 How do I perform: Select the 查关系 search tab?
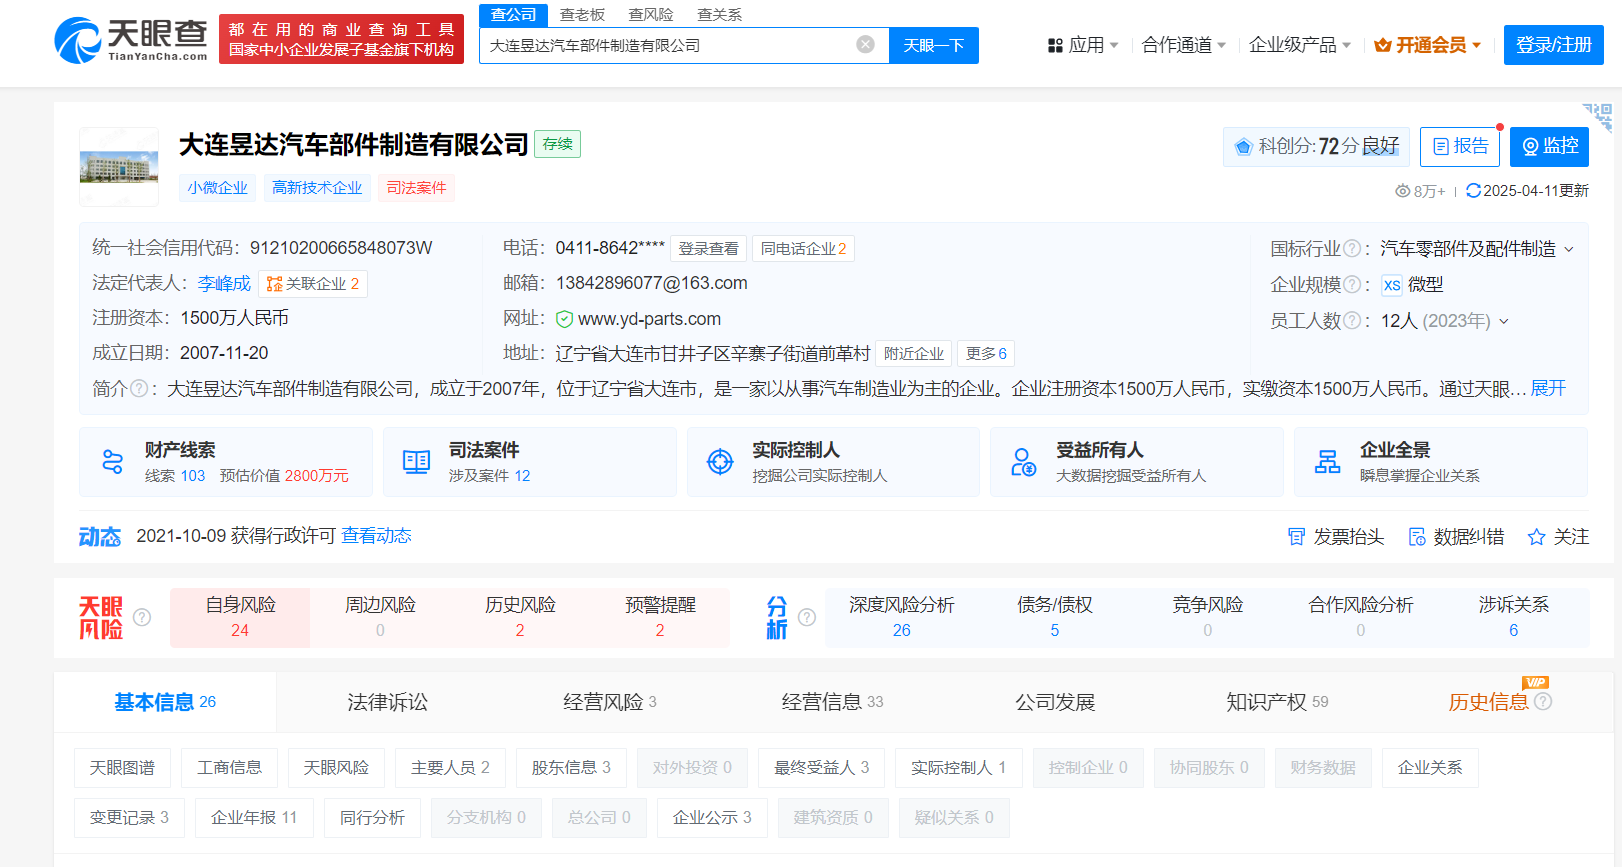coord(720,14)
